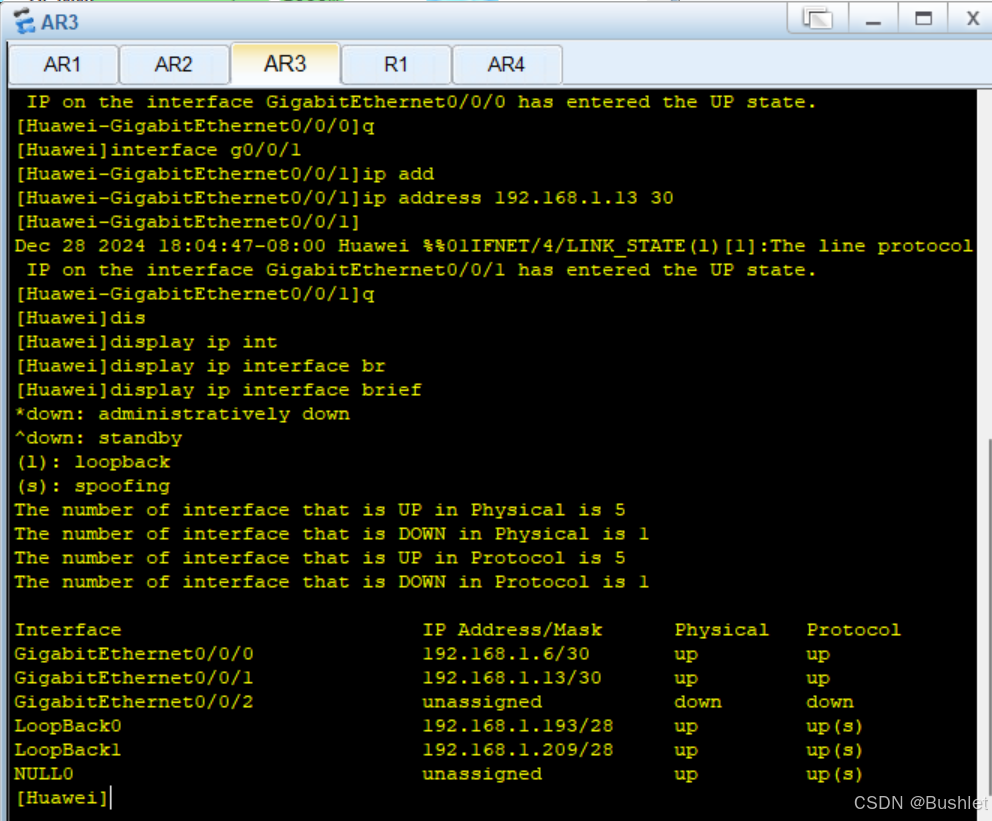Image resolution: width=992 pixels, height=821 pixels.
Task: Click the AR3 window title icon
Action: point(25,22)
